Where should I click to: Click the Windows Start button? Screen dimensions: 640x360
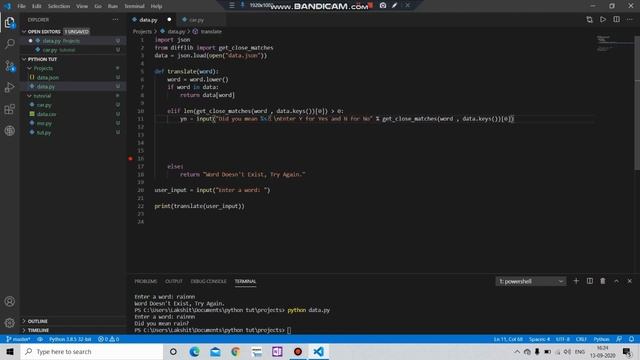click(x=10, y=351)
